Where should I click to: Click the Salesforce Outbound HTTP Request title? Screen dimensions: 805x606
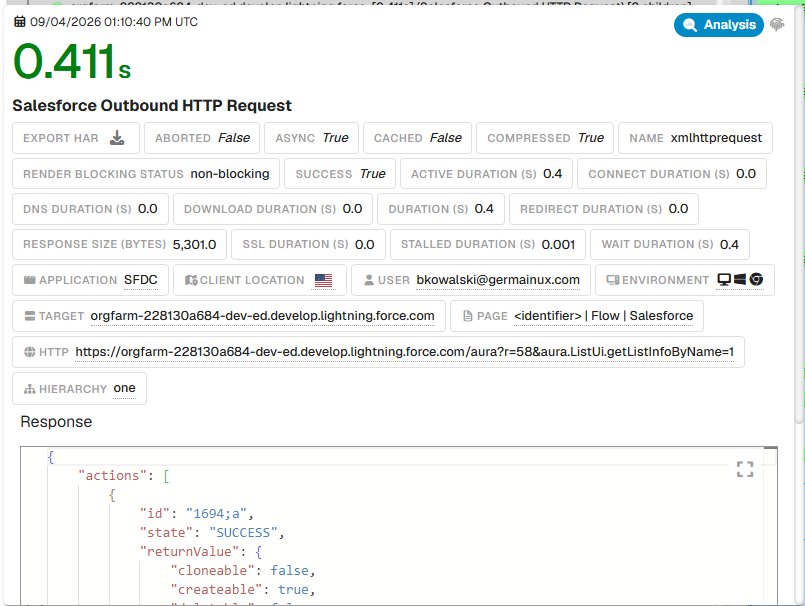(152, 105)
